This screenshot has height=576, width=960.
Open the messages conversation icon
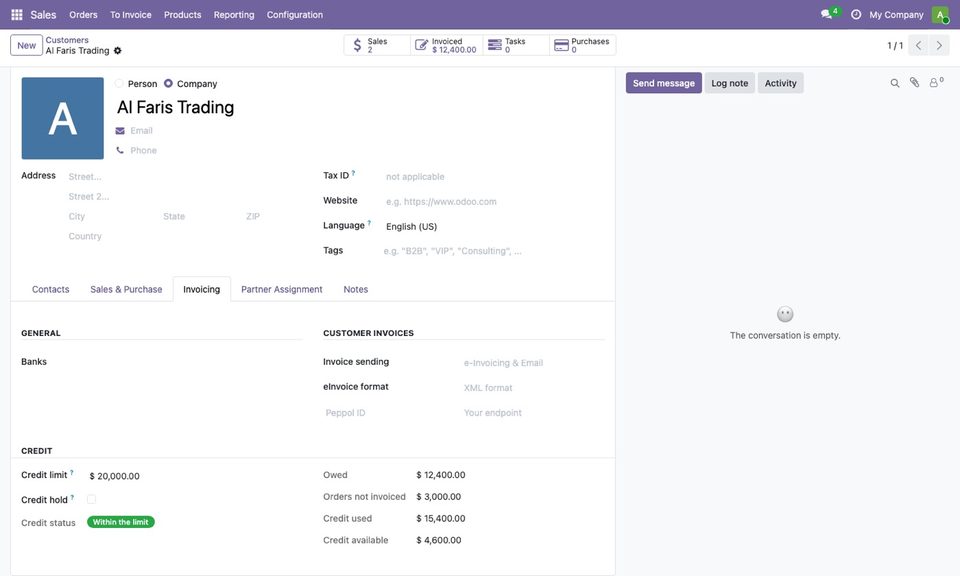pyautogui.click(x=827, y=14)
